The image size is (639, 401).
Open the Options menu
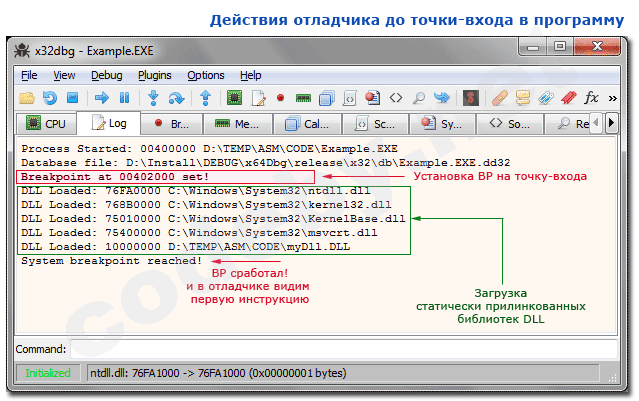click(x=206, y=75)
